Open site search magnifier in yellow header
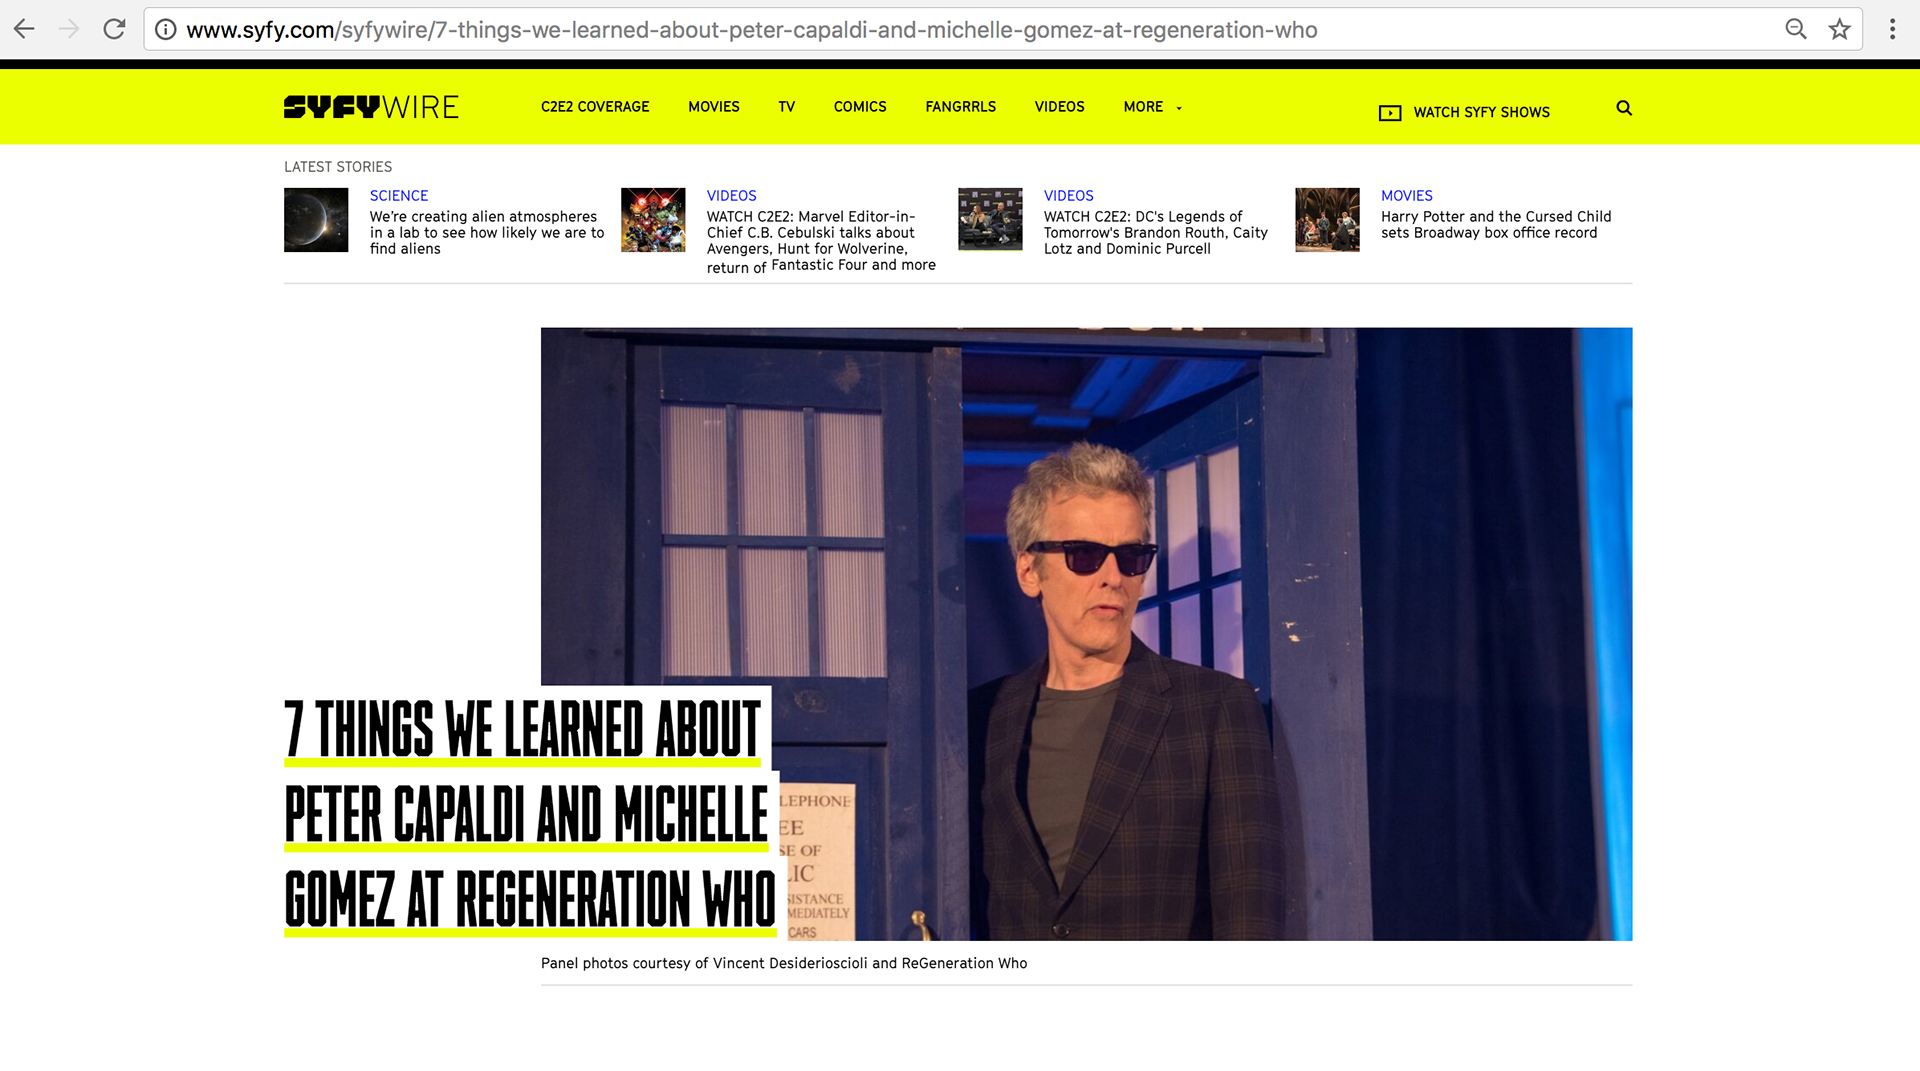Screen dimensions: 1920x1071 (1624, 108)
